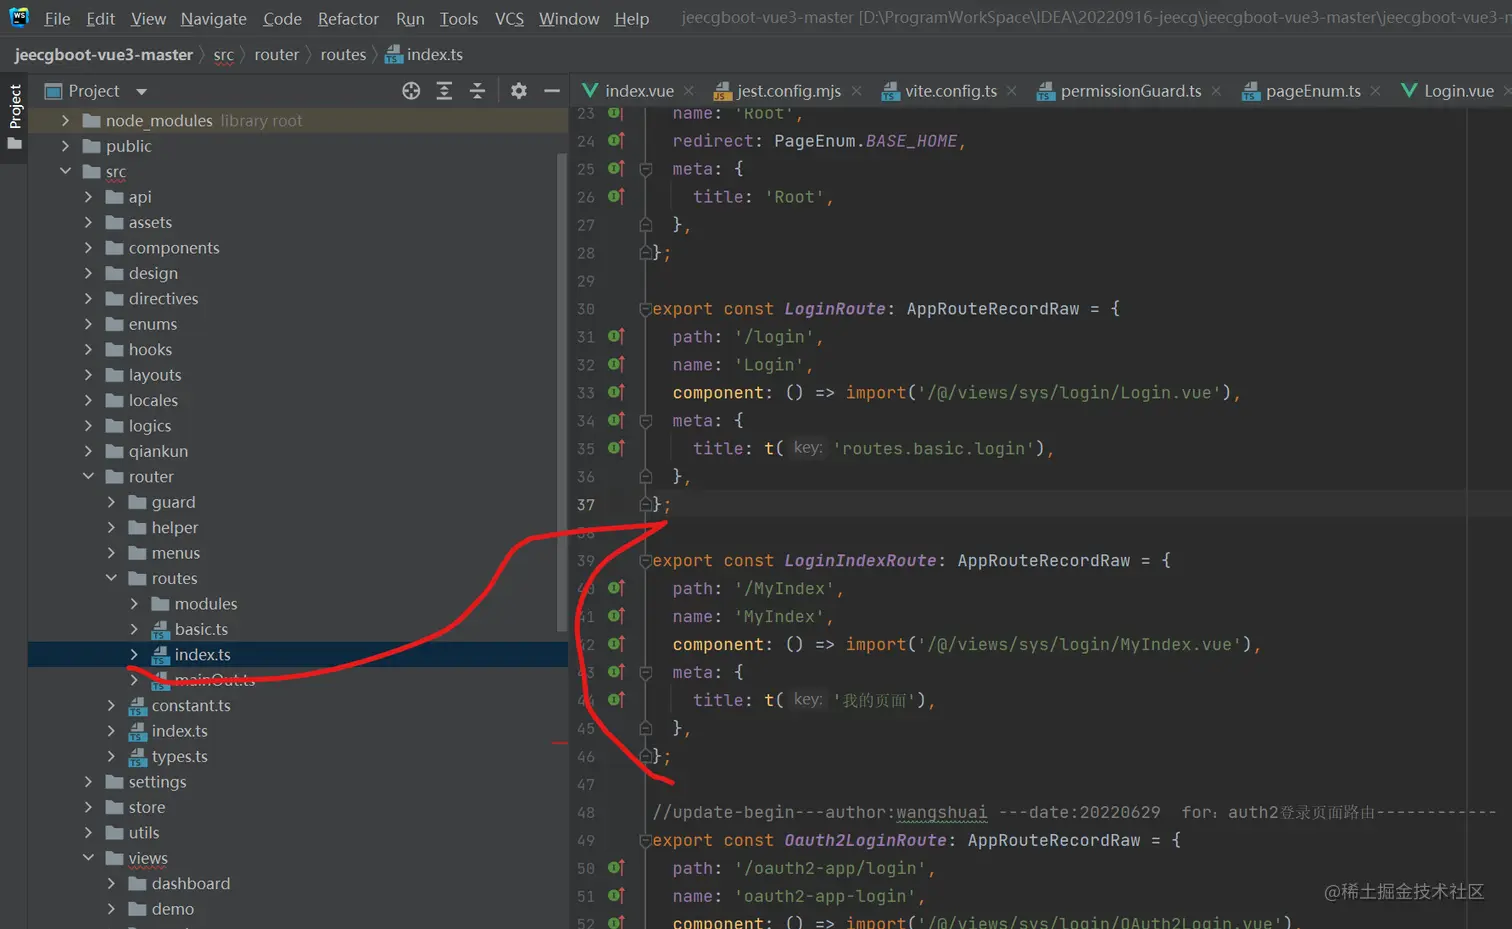Click the src breadcrumb
The height and width of the screenshot is (929, 1512).
[223, 55]
